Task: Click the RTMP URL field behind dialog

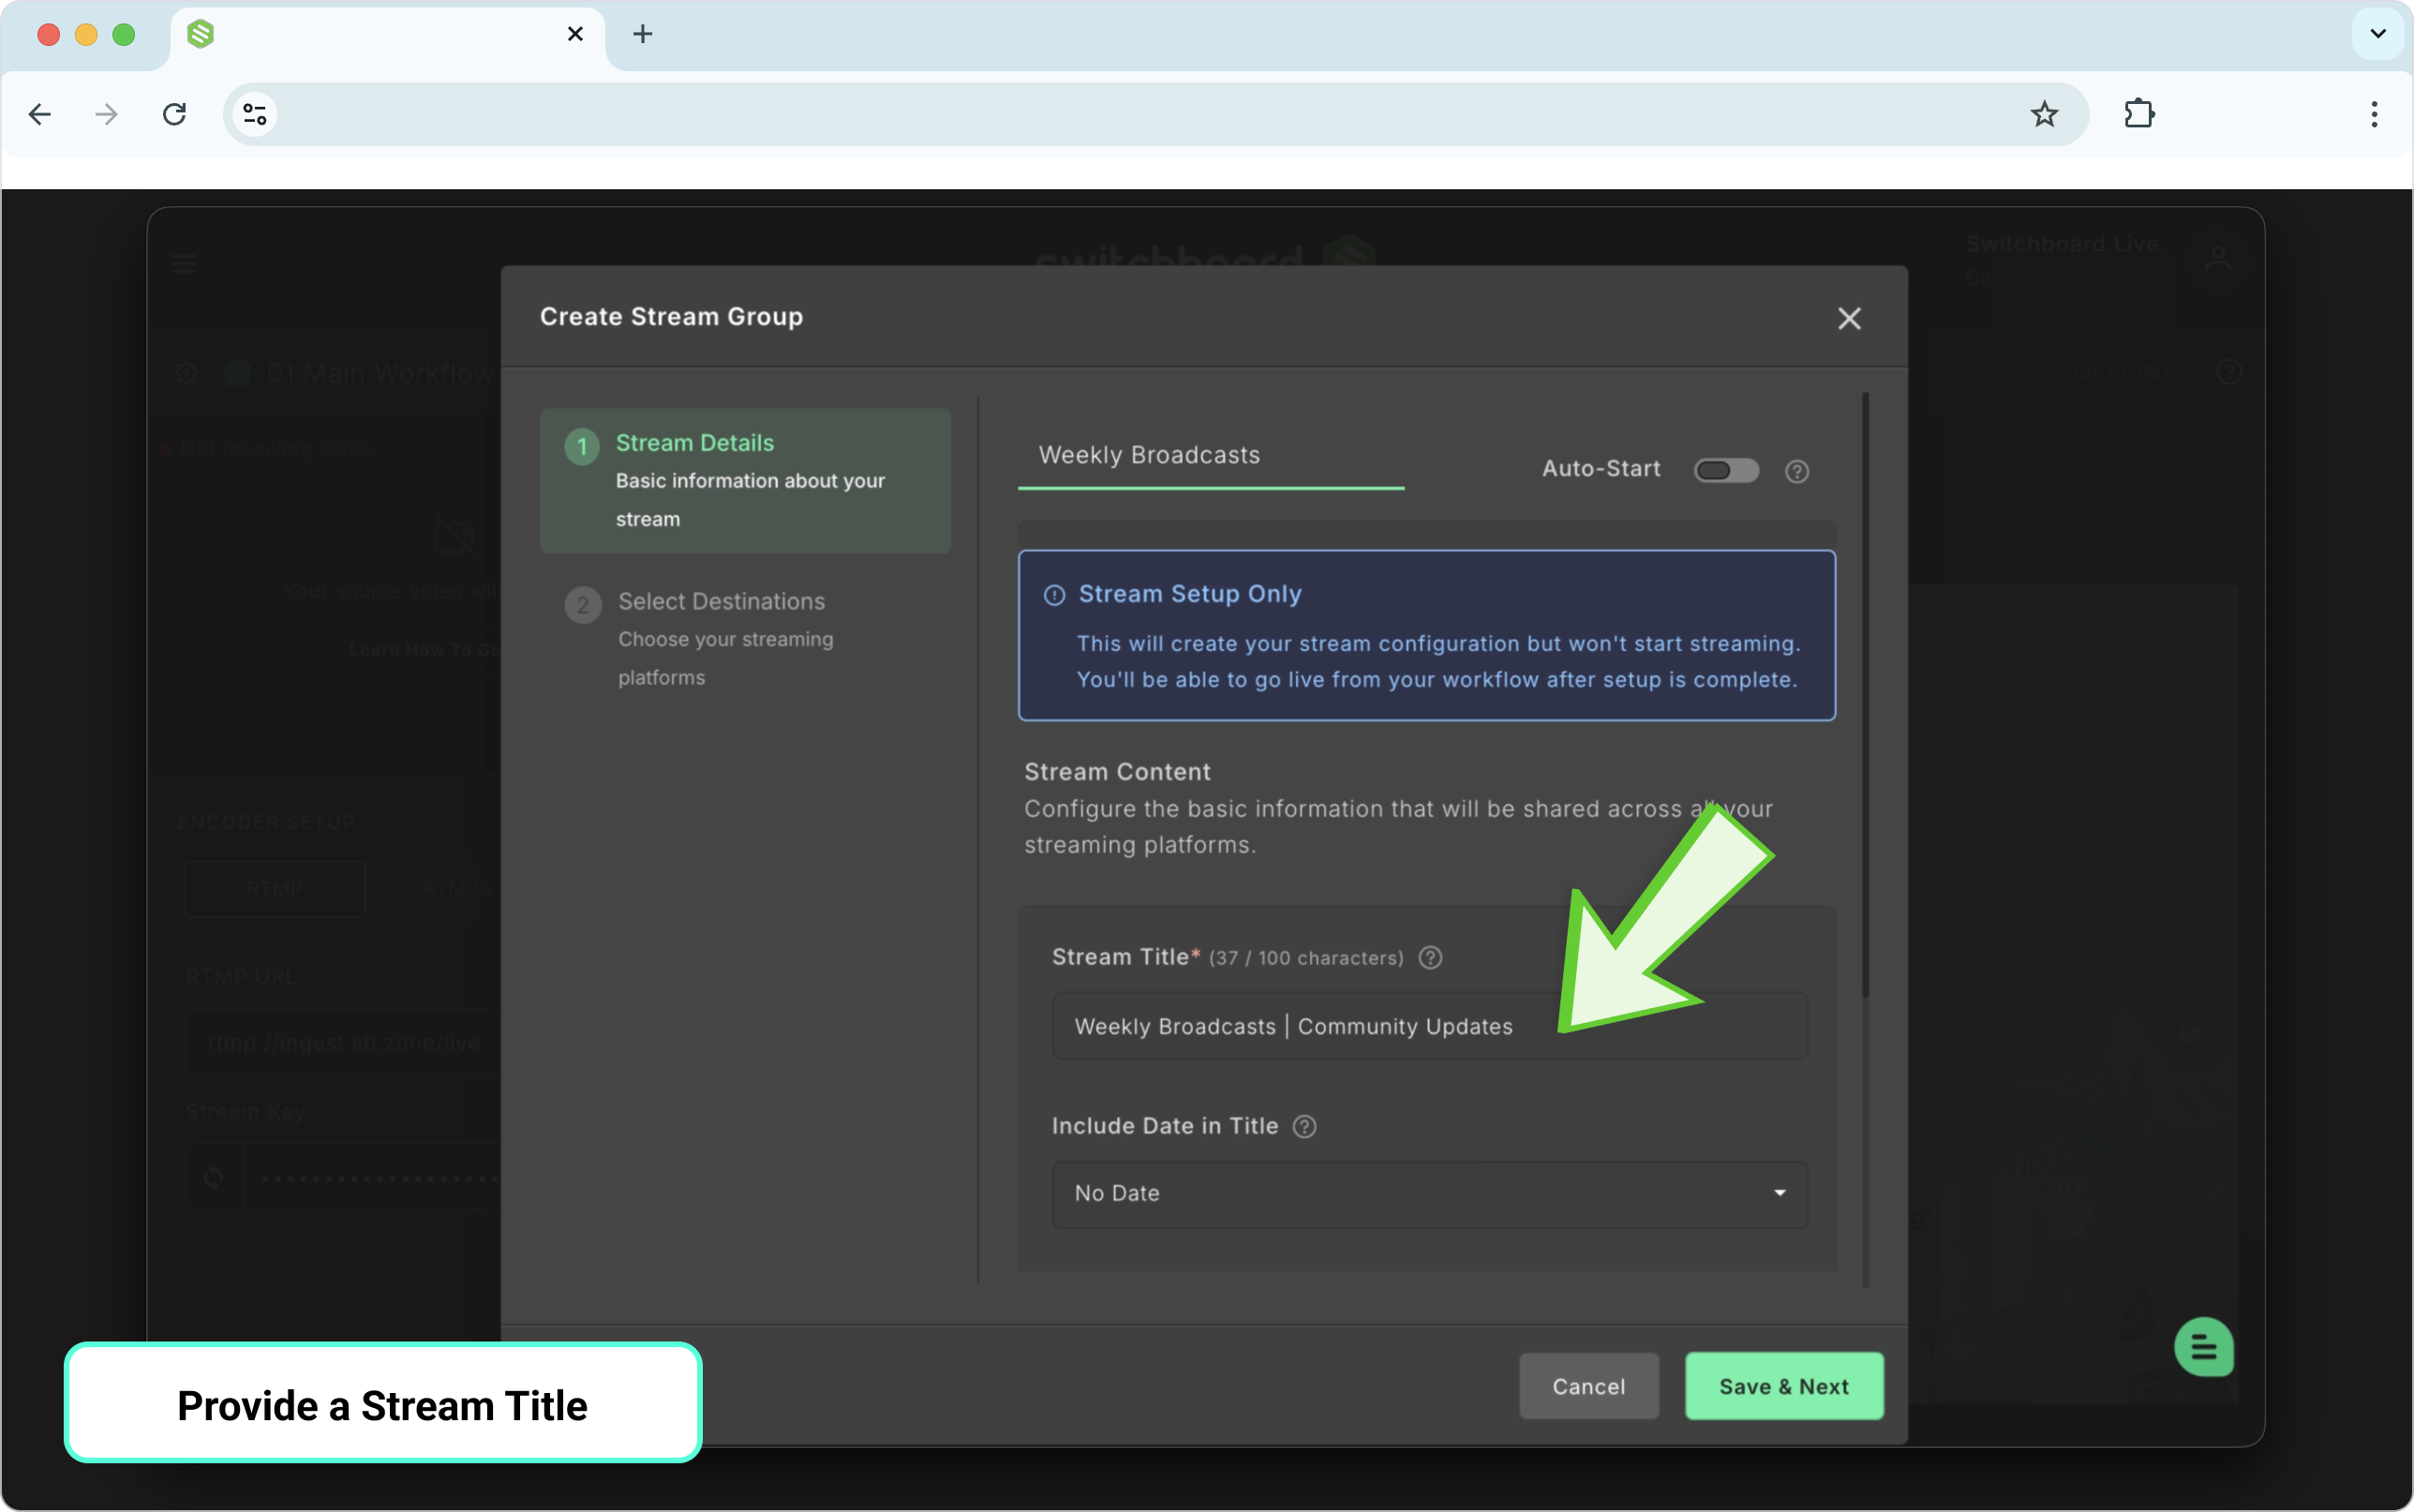Action: [345, 1043]
